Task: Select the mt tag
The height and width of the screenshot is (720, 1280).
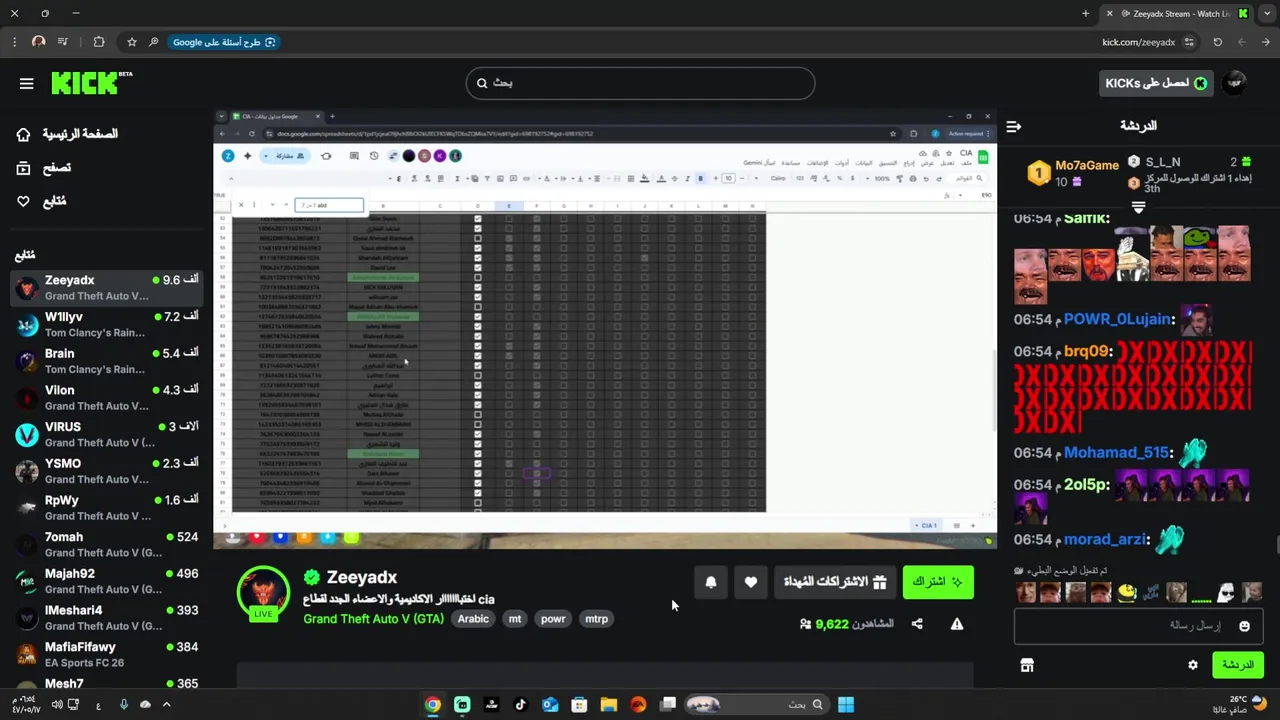Action: pyautogui.click(x=515, y=619)
